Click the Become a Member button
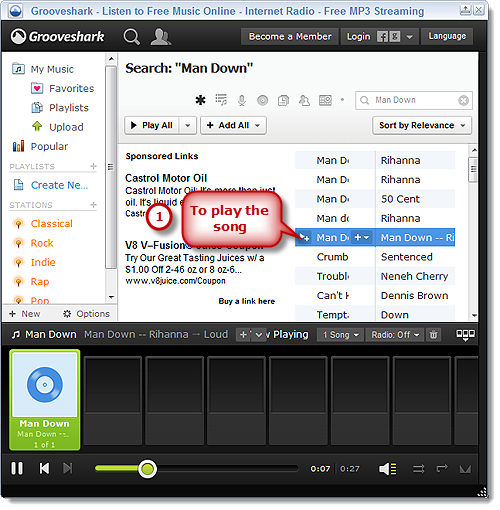Screen dimensions: 500x510 pos(290,36)
